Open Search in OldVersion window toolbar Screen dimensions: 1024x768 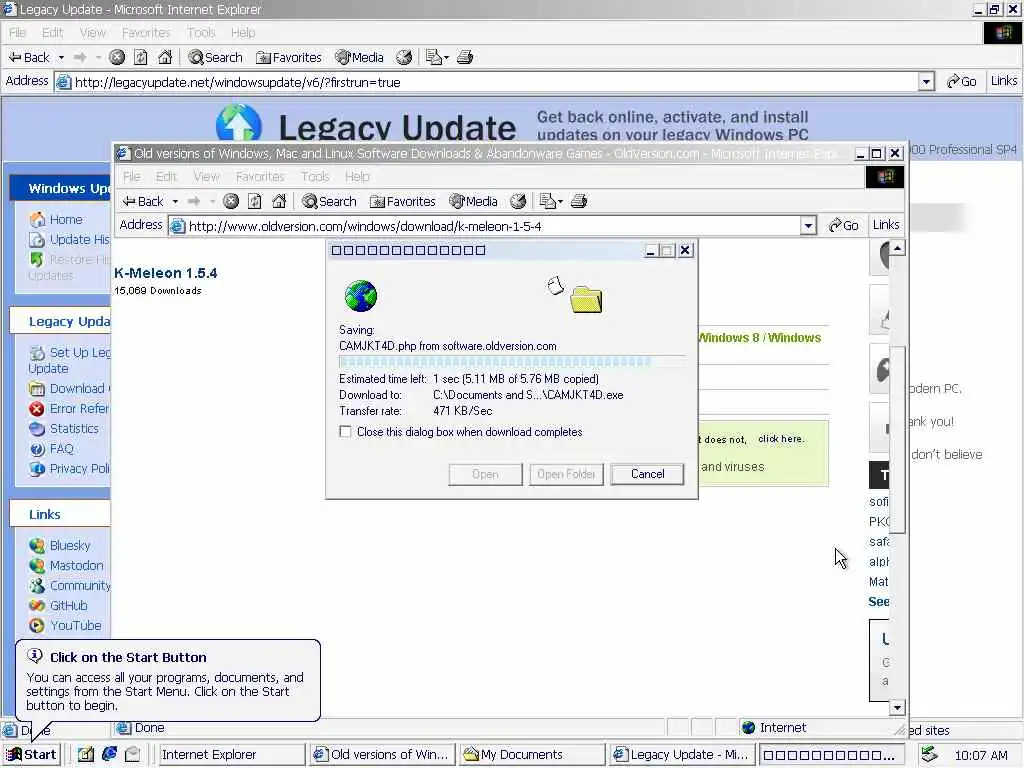329,201
